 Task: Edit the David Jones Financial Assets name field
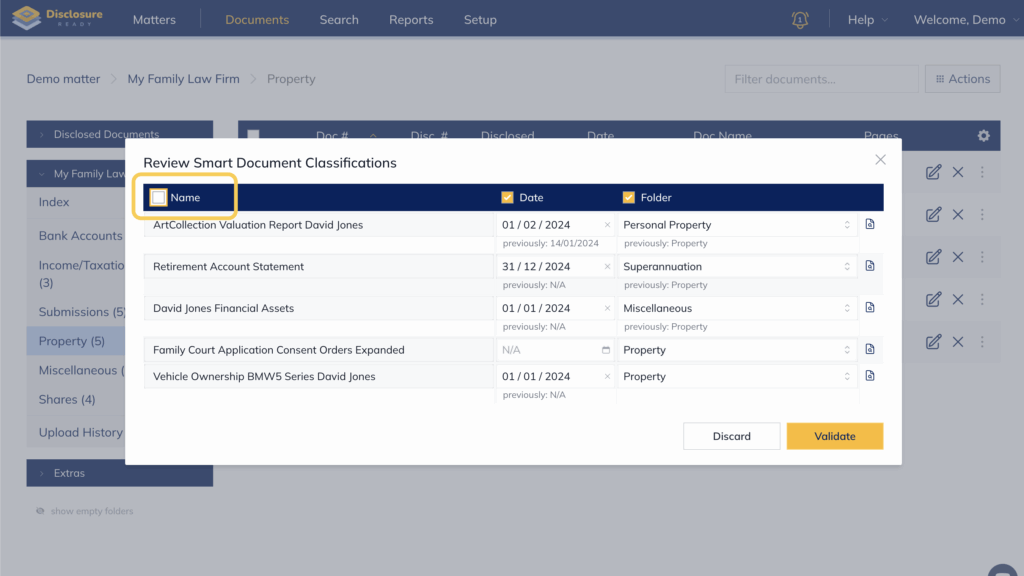318,308
